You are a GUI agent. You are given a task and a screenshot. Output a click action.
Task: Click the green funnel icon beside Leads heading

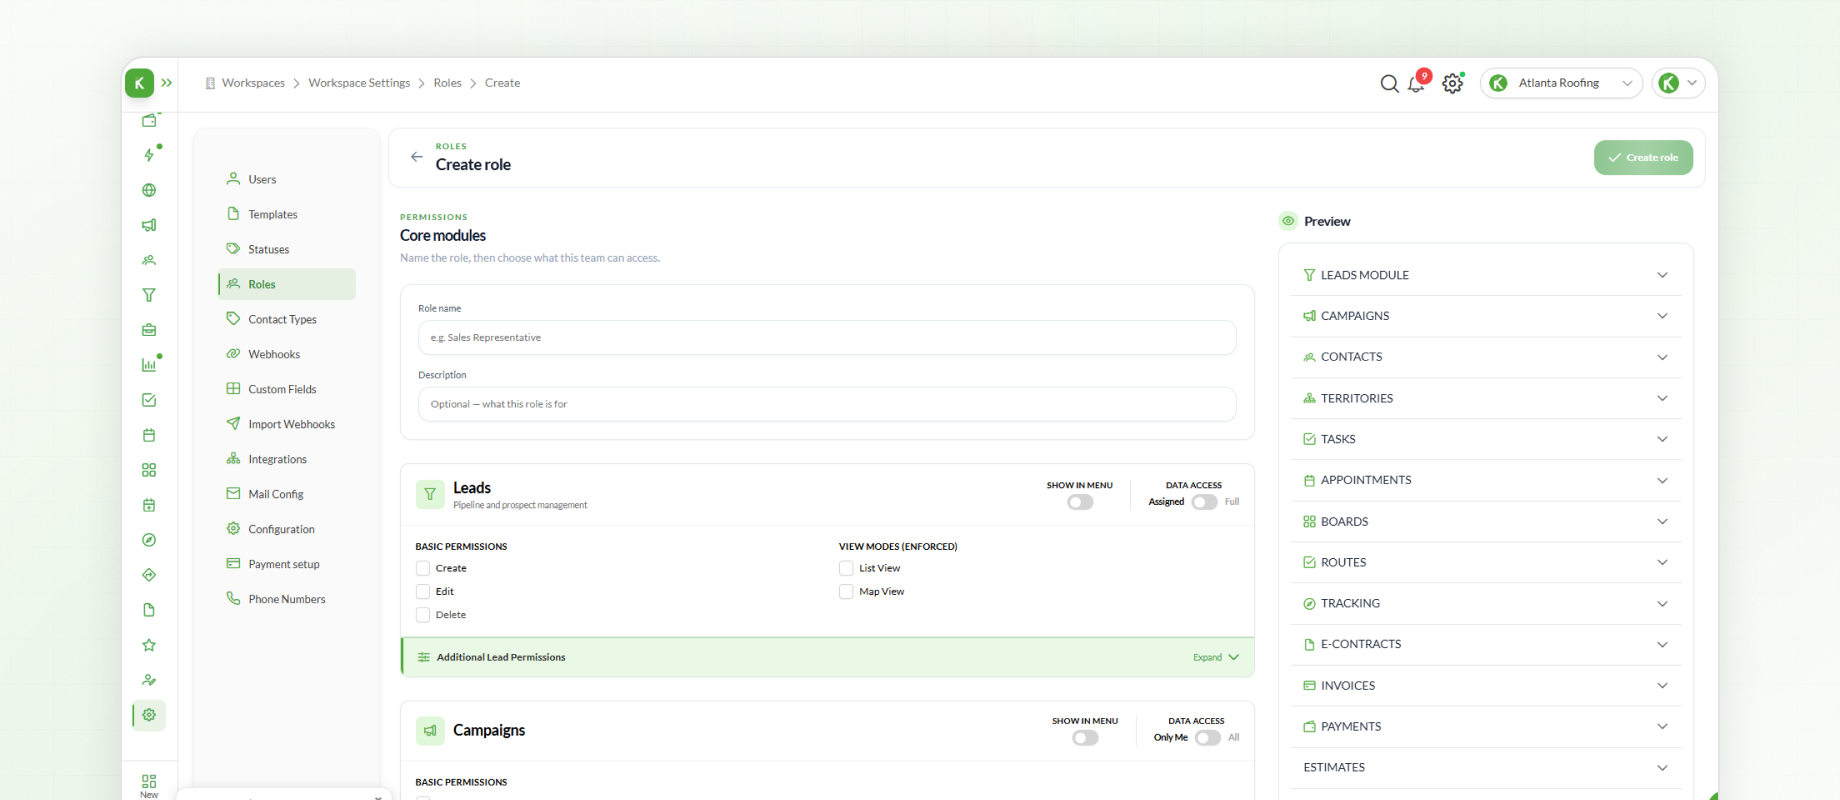pyautogui.click(x=430, y=494)
